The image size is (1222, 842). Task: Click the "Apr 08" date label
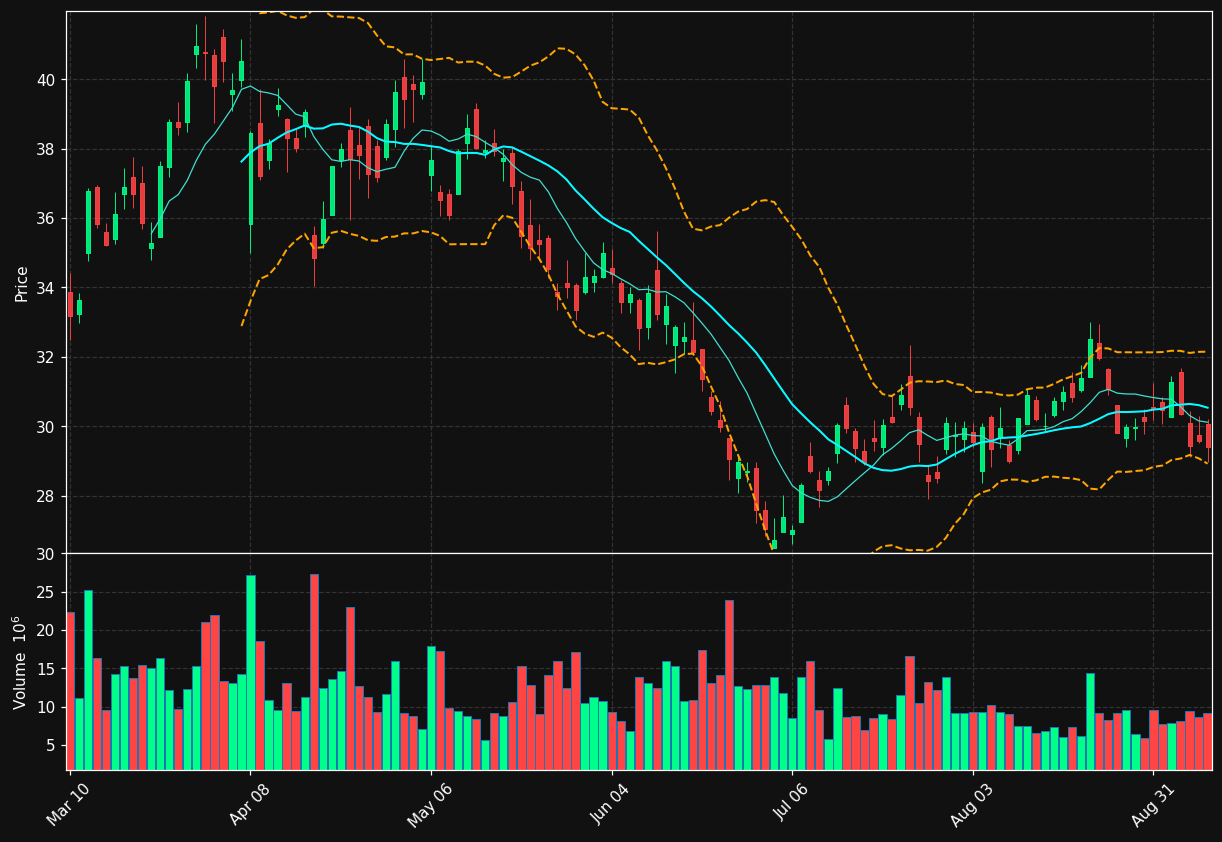click(250, 804)
